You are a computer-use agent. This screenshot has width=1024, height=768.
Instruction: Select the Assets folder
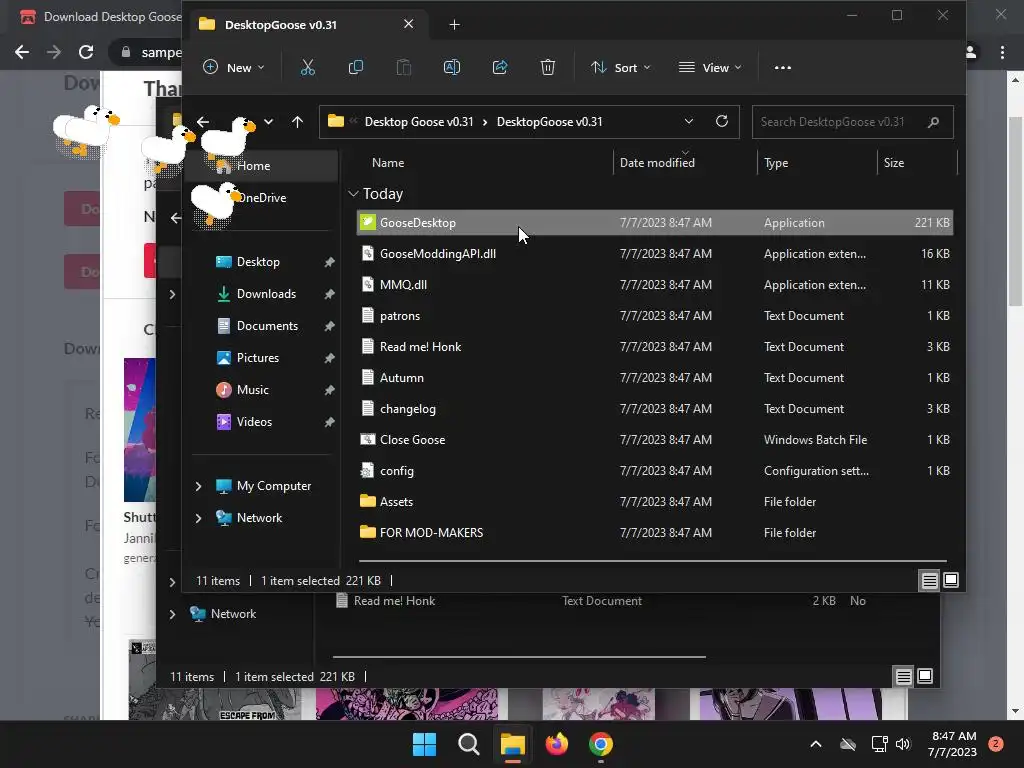coord(655,502)
